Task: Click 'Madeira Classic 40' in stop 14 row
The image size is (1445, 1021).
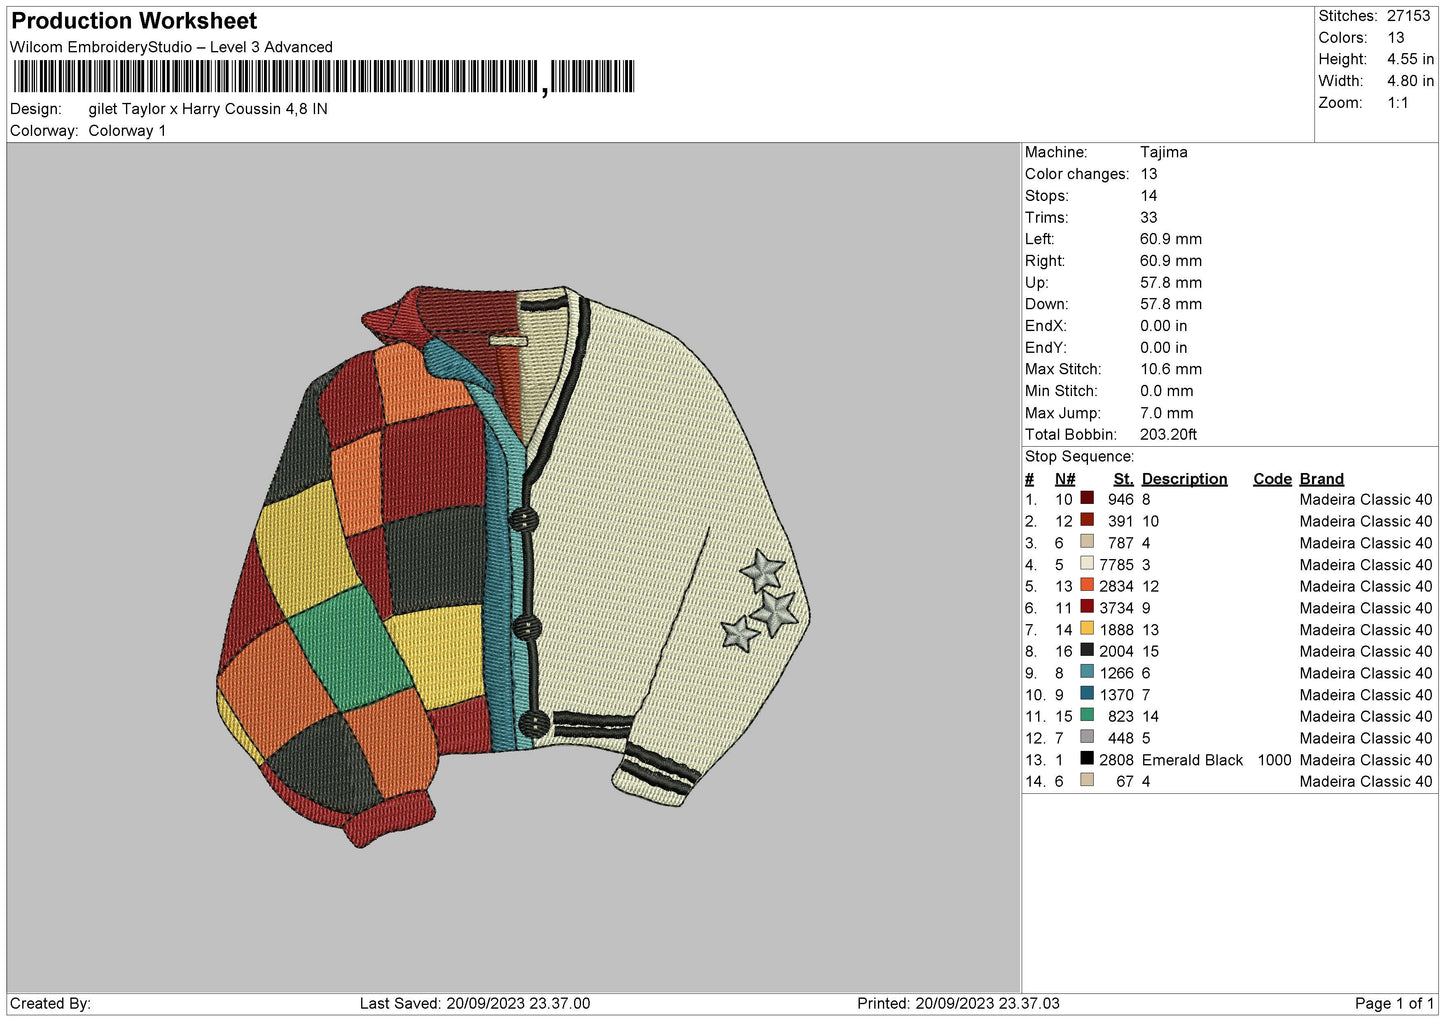Action: [x=1366, y=782]
